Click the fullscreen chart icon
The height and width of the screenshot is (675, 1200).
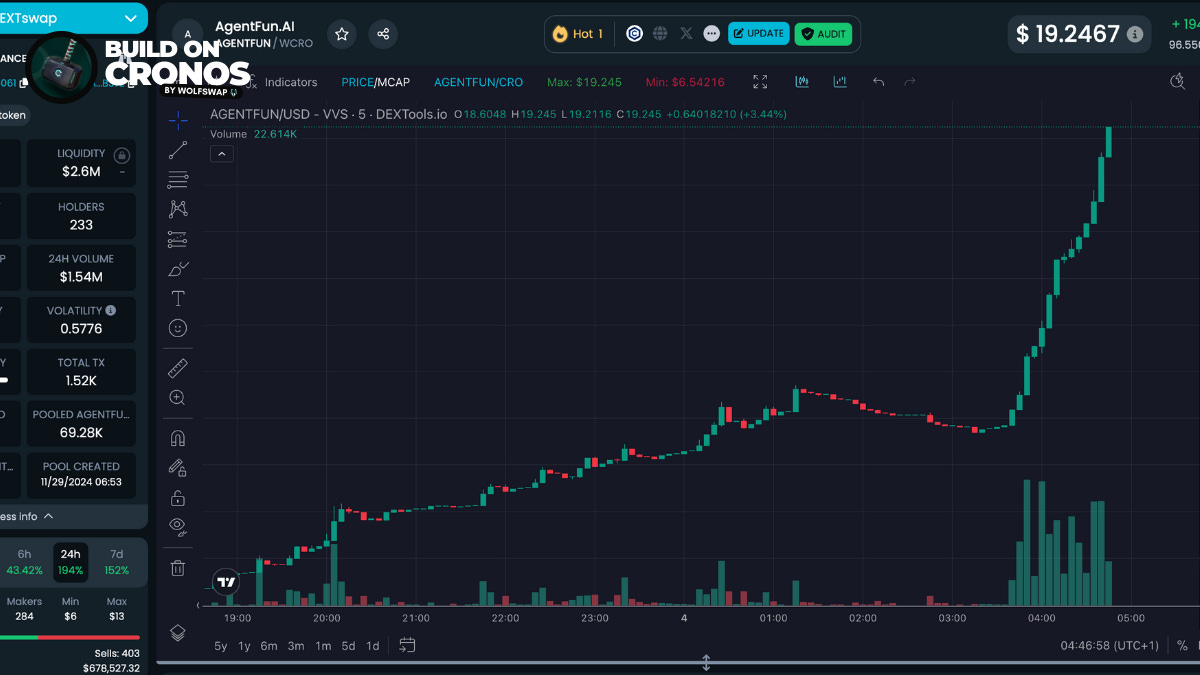(x=760, y=82)
